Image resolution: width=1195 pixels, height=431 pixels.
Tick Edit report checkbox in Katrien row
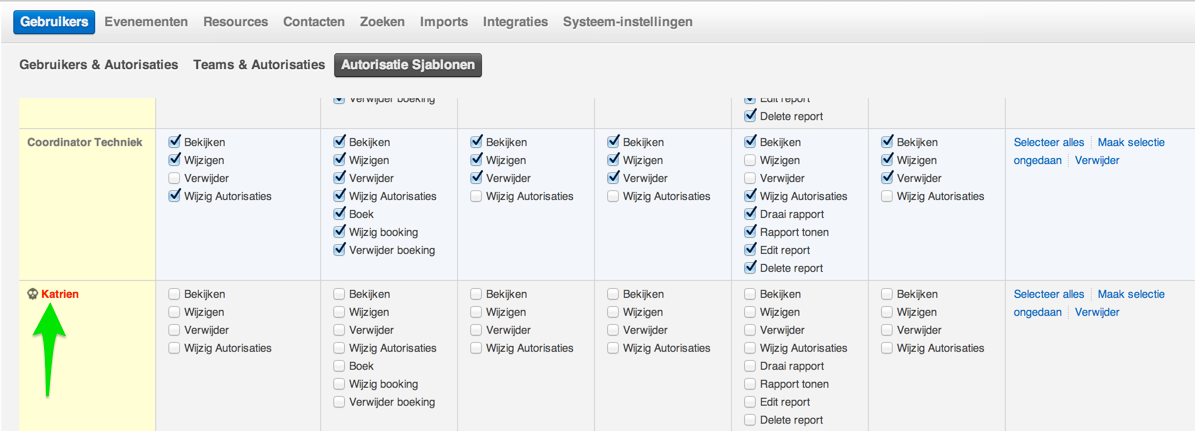click(750, 402)
